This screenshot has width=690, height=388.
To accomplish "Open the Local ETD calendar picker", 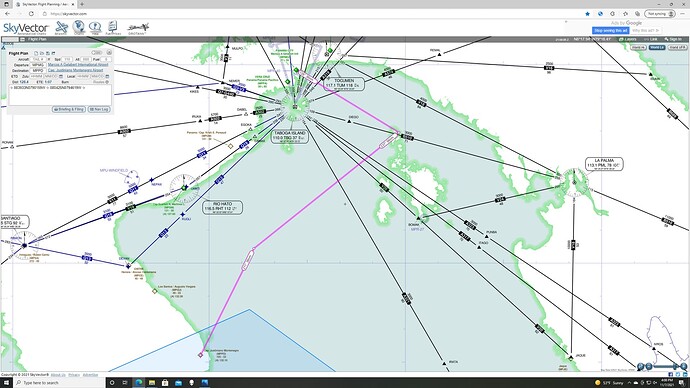I will coord(107,77).
